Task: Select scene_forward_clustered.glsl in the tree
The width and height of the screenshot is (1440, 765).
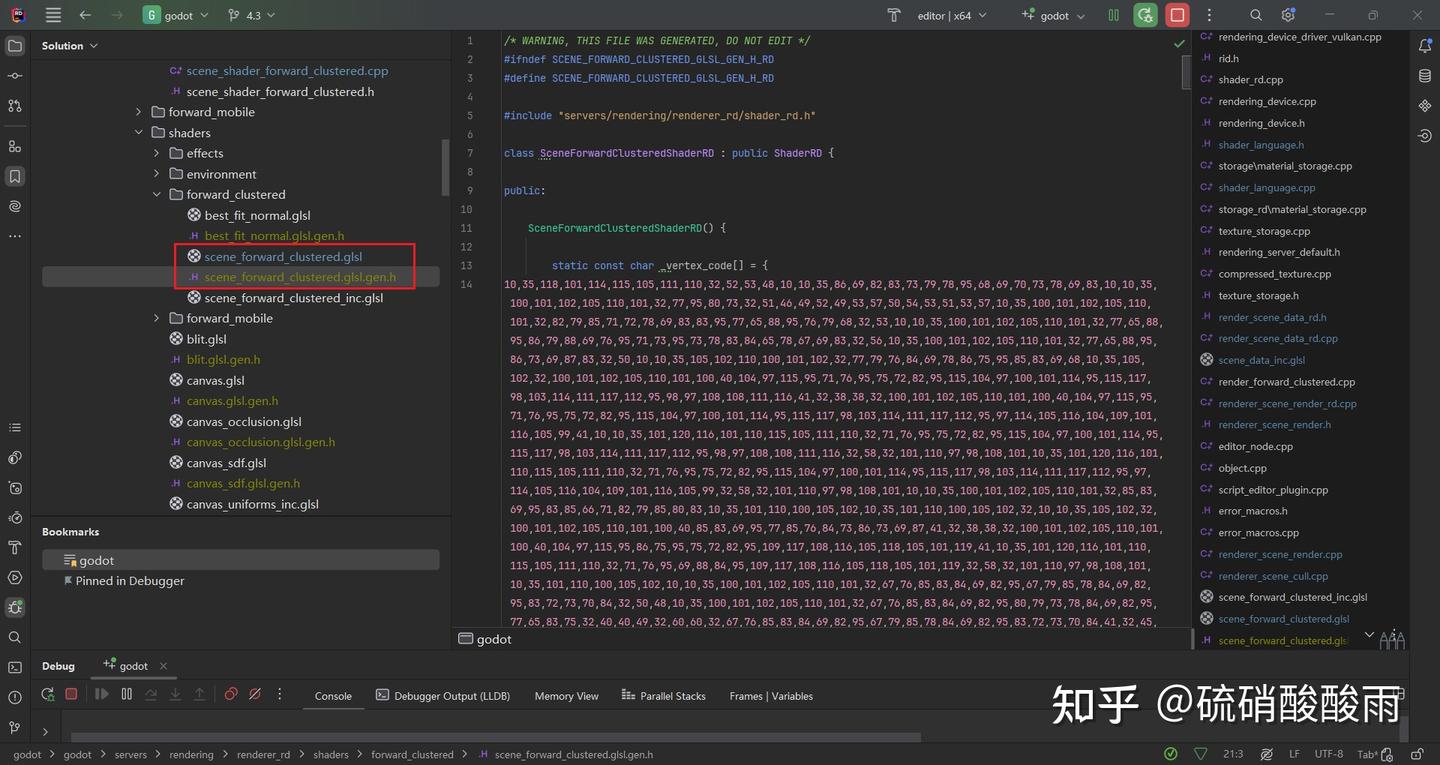Action: click(283, 256)
